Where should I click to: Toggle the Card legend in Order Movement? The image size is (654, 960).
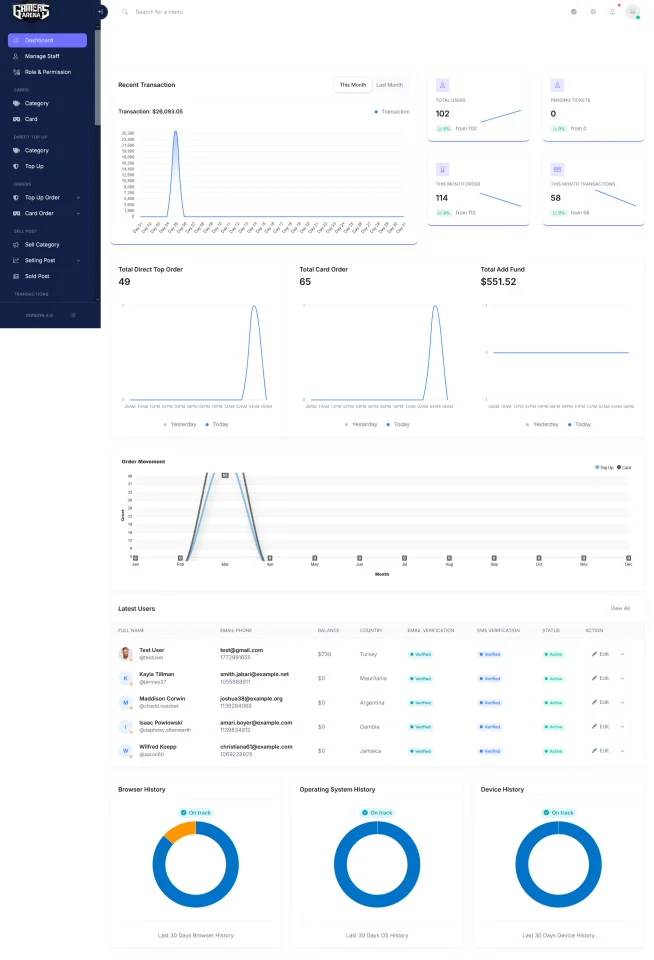624,467
